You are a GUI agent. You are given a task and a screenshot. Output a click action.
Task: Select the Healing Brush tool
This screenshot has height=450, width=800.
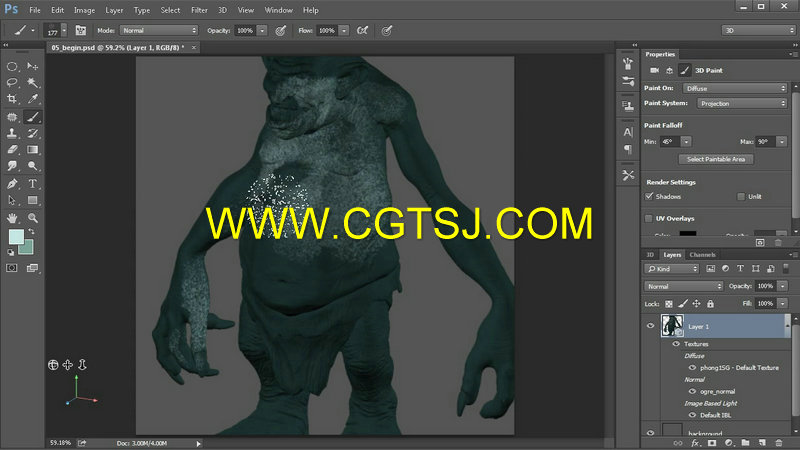12,117
